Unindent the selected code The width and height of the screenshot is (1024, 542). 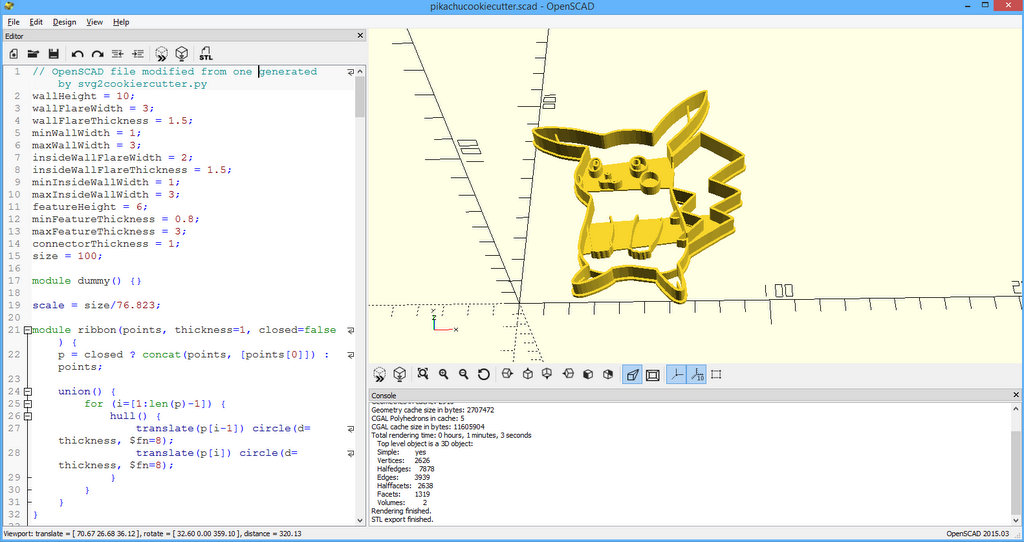118,54
